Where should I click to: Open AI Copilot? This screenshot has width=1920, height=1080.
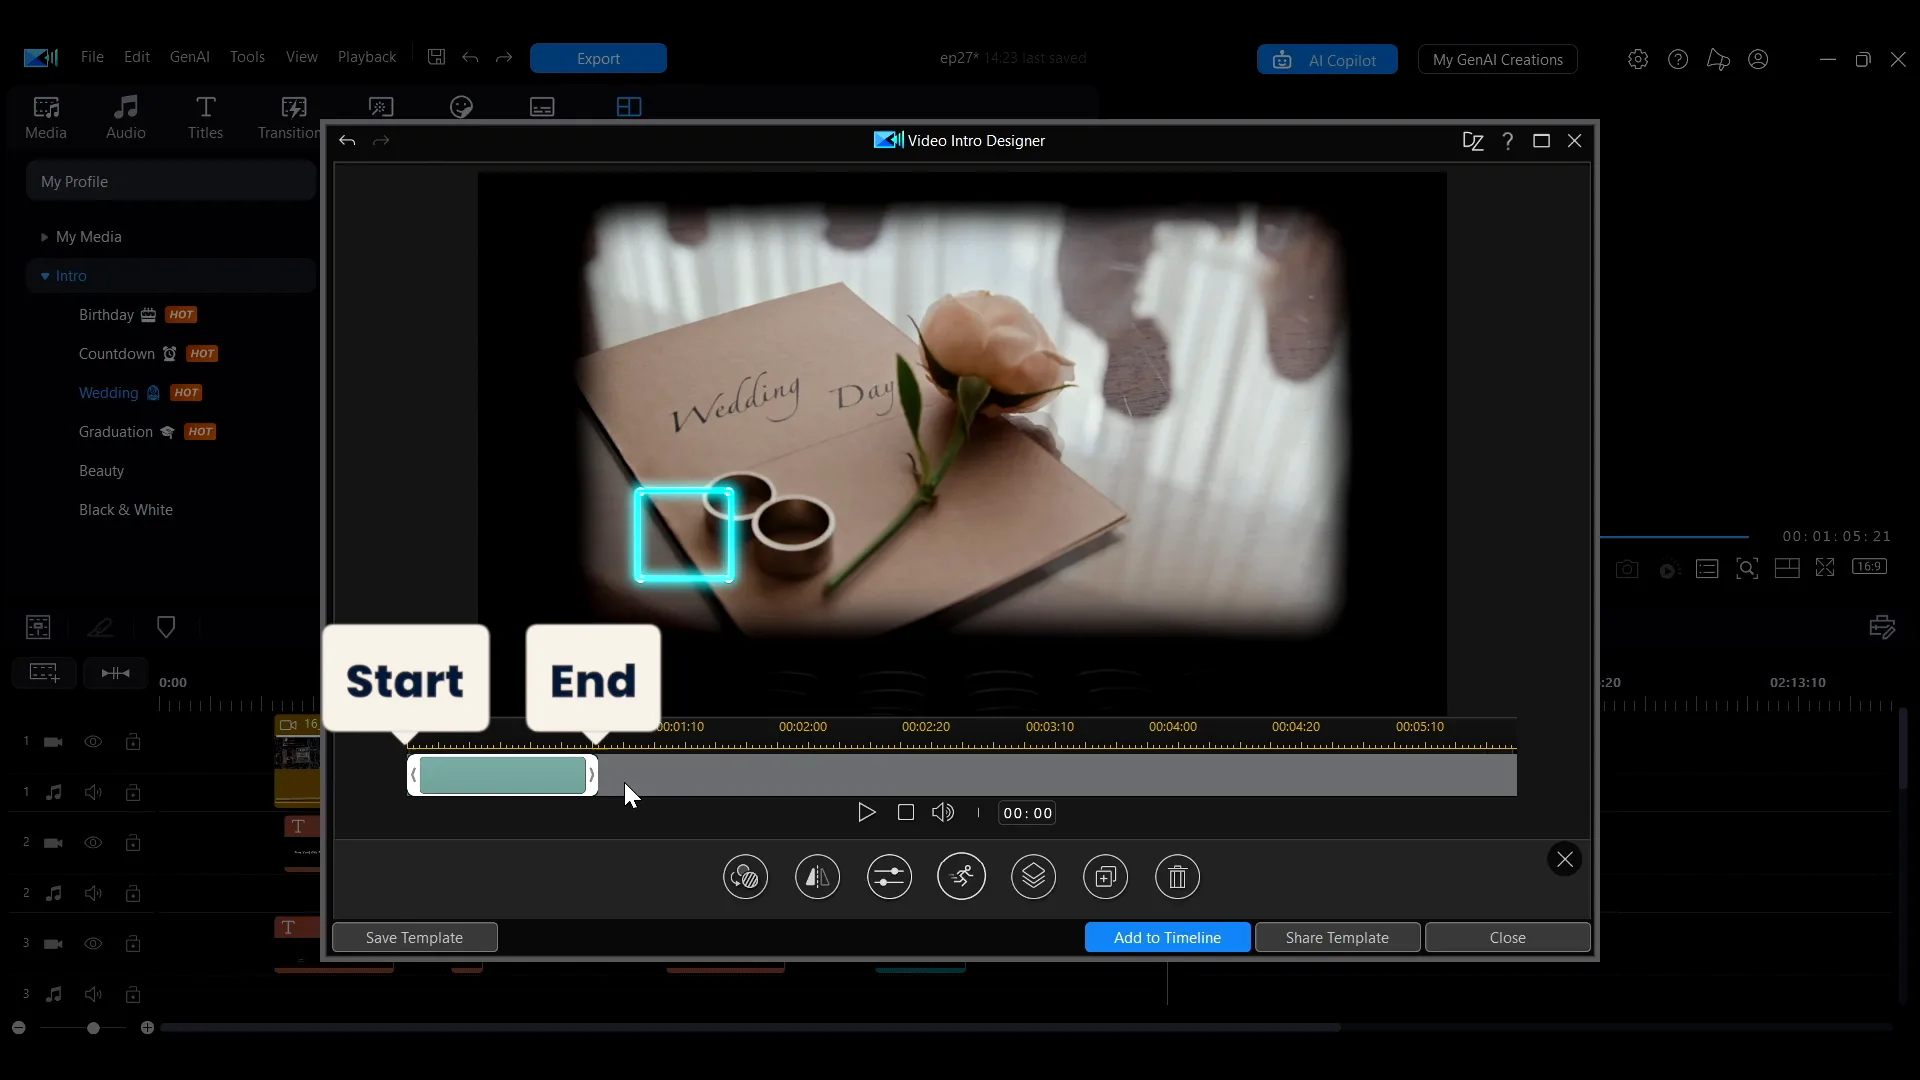point(1327,60)
